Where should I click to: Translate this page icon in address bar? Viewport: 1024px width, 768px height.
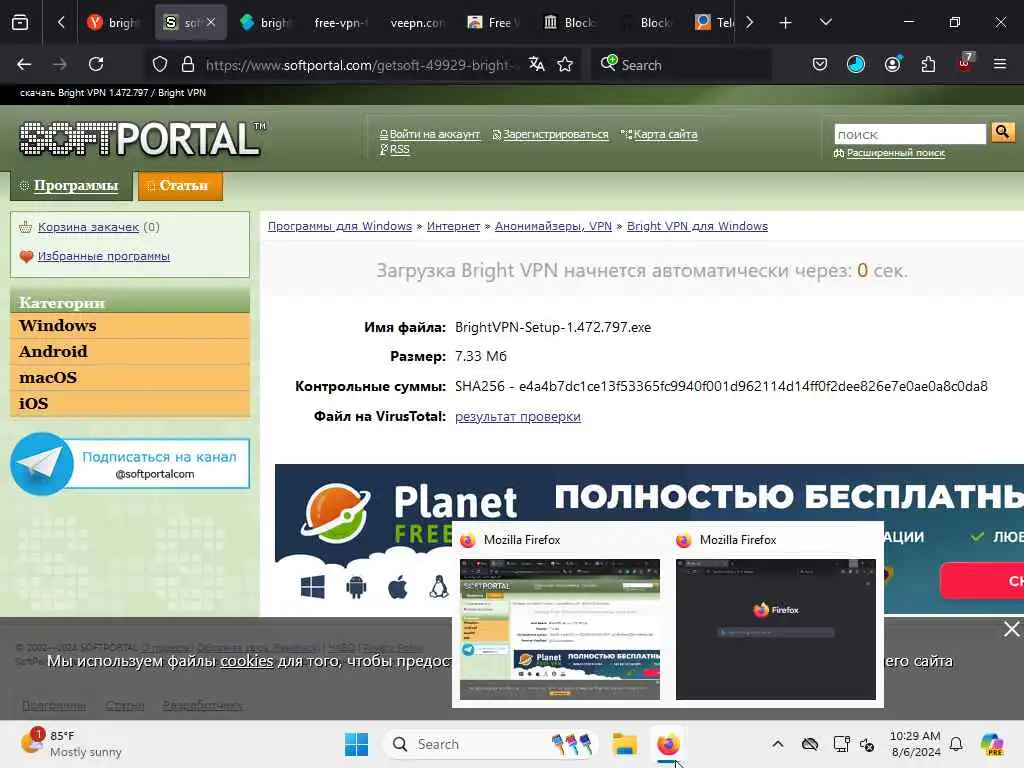coord(536,64)
